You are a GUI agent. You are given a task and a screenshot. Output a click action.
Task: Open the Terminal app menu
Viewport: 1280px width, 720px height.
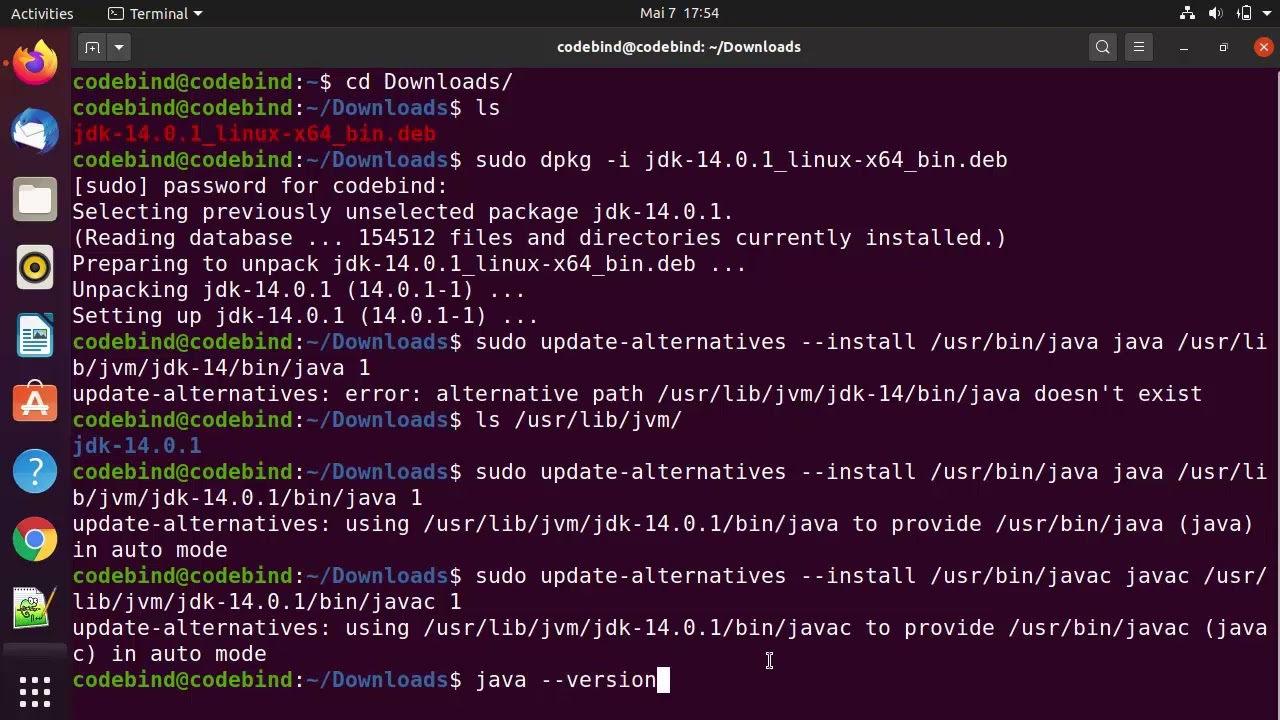[x=155, y=13]
